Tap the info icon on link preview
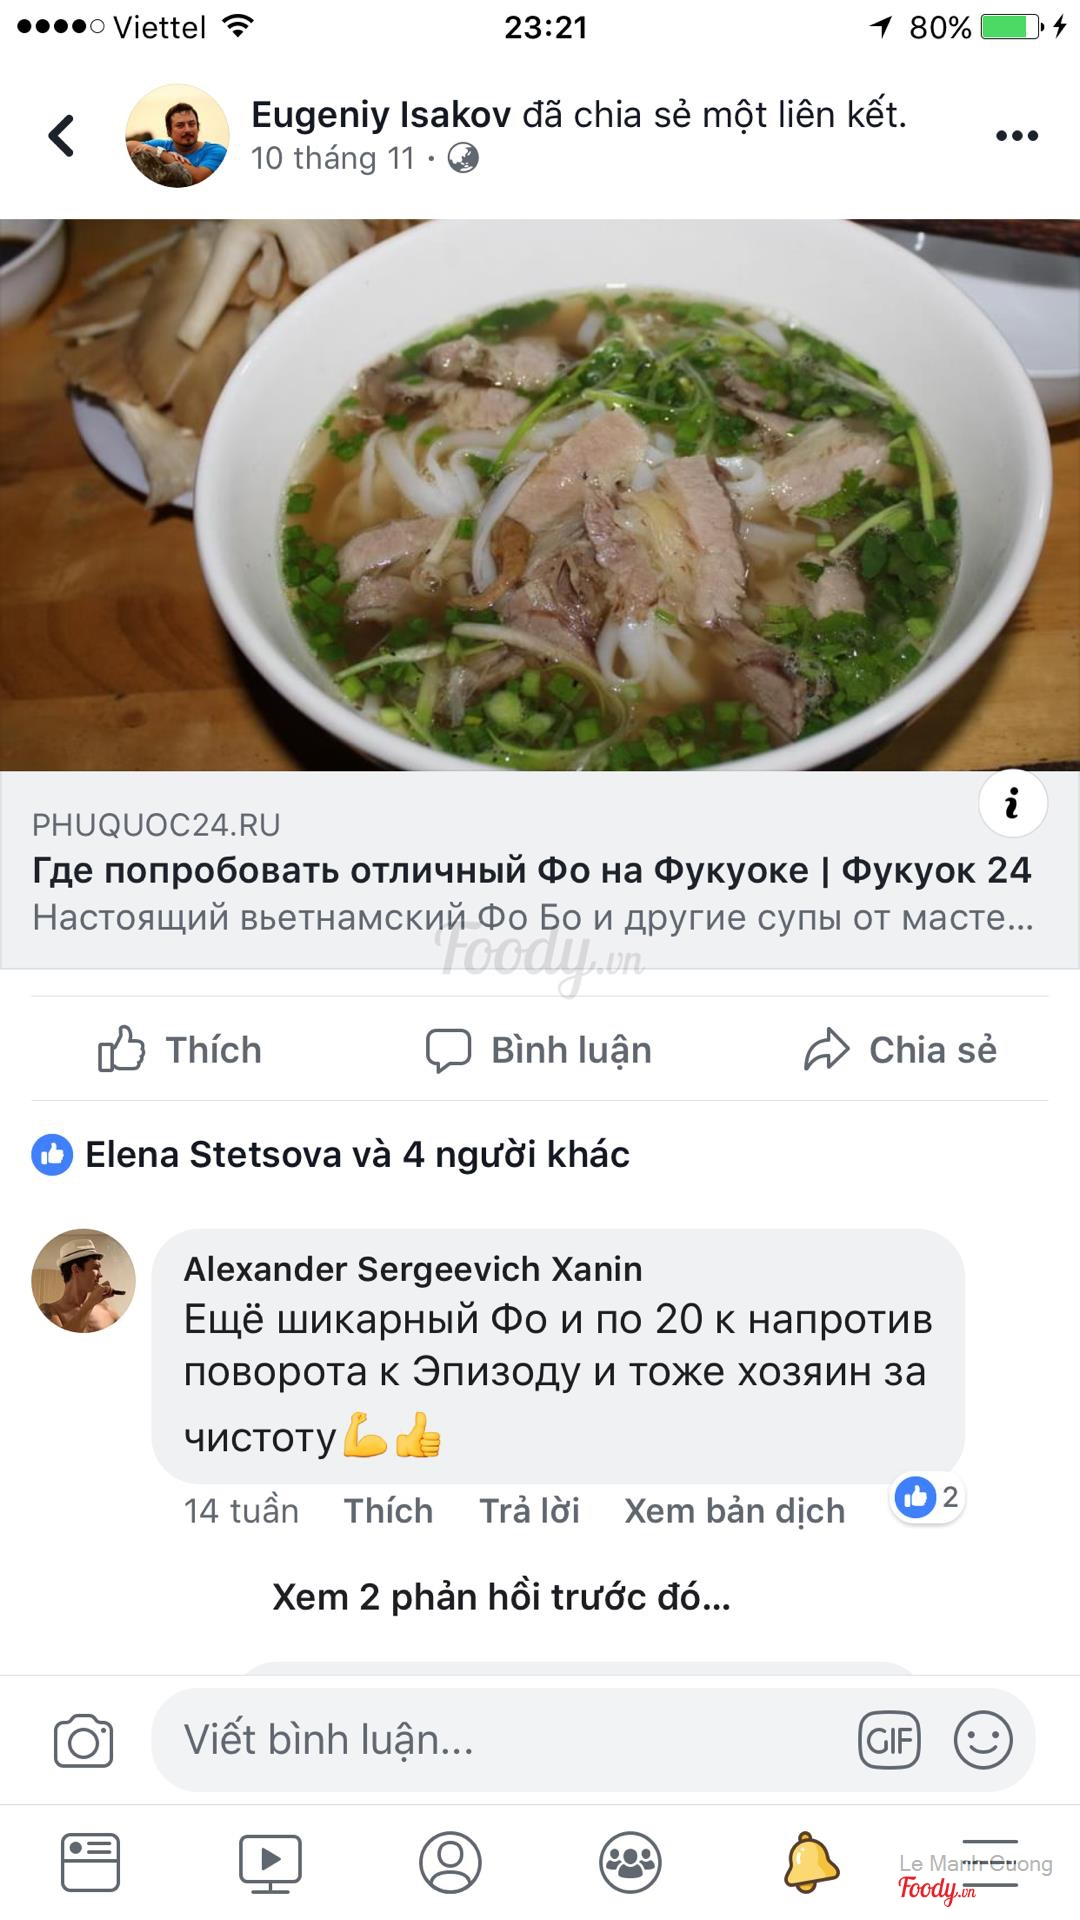This screenshot has height=1920, width=1080. 1012,803
